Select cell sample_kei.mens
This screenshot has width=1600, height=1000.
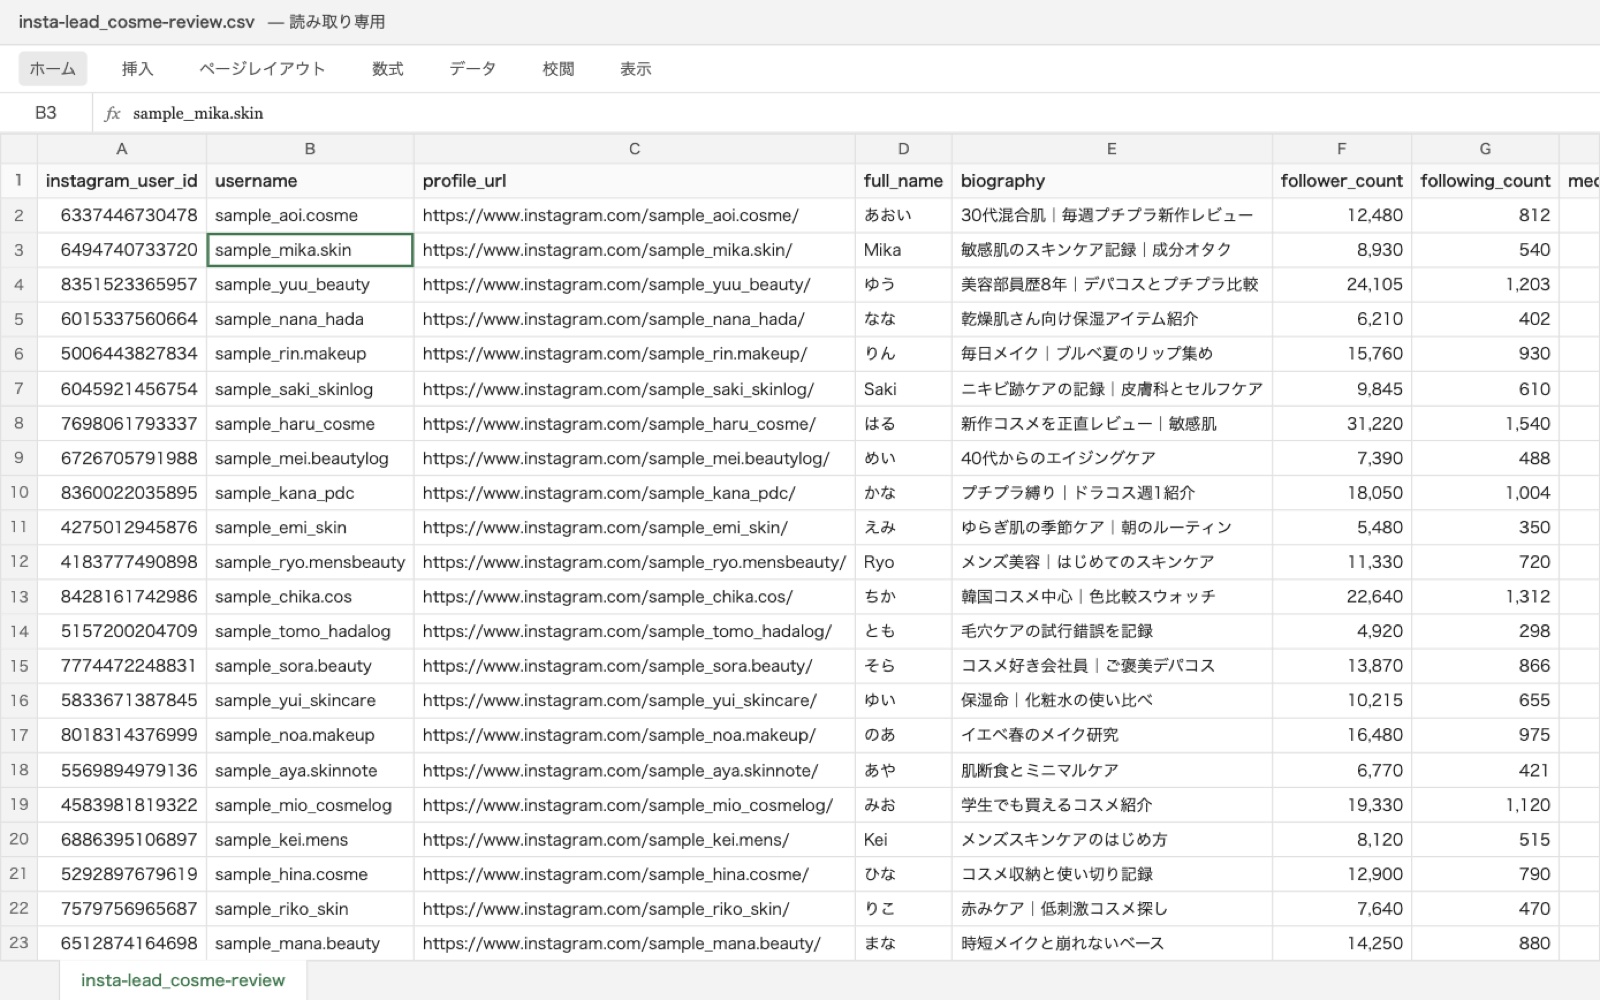click(310, 839)
